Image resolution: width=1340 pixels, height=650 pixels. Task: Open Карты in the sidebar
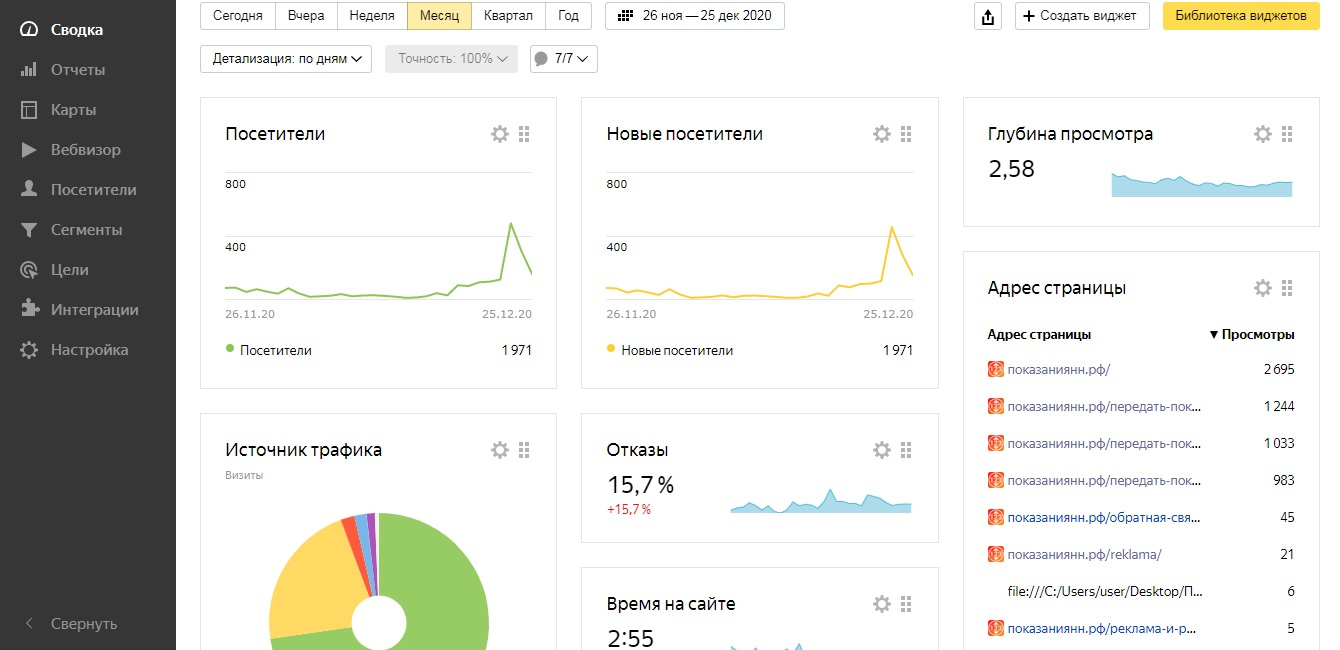point(73,110)
